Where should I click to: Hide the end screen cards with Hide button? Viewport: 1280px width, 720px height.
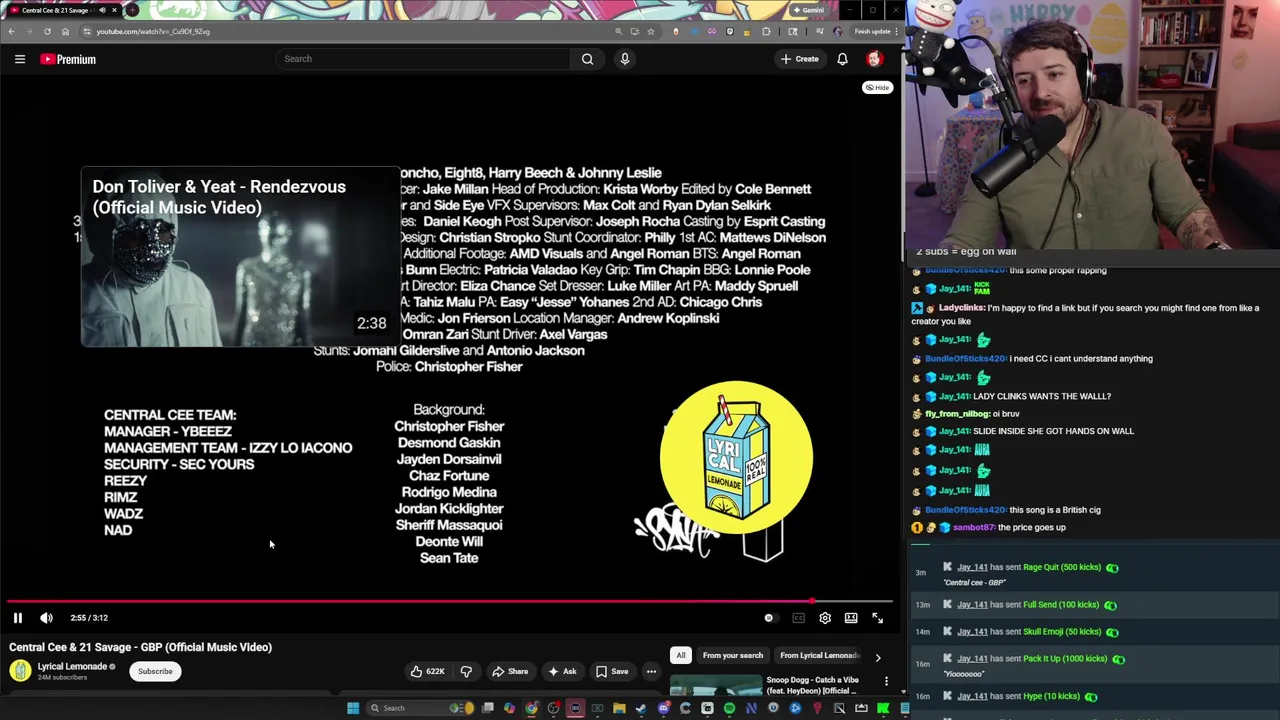877,88
